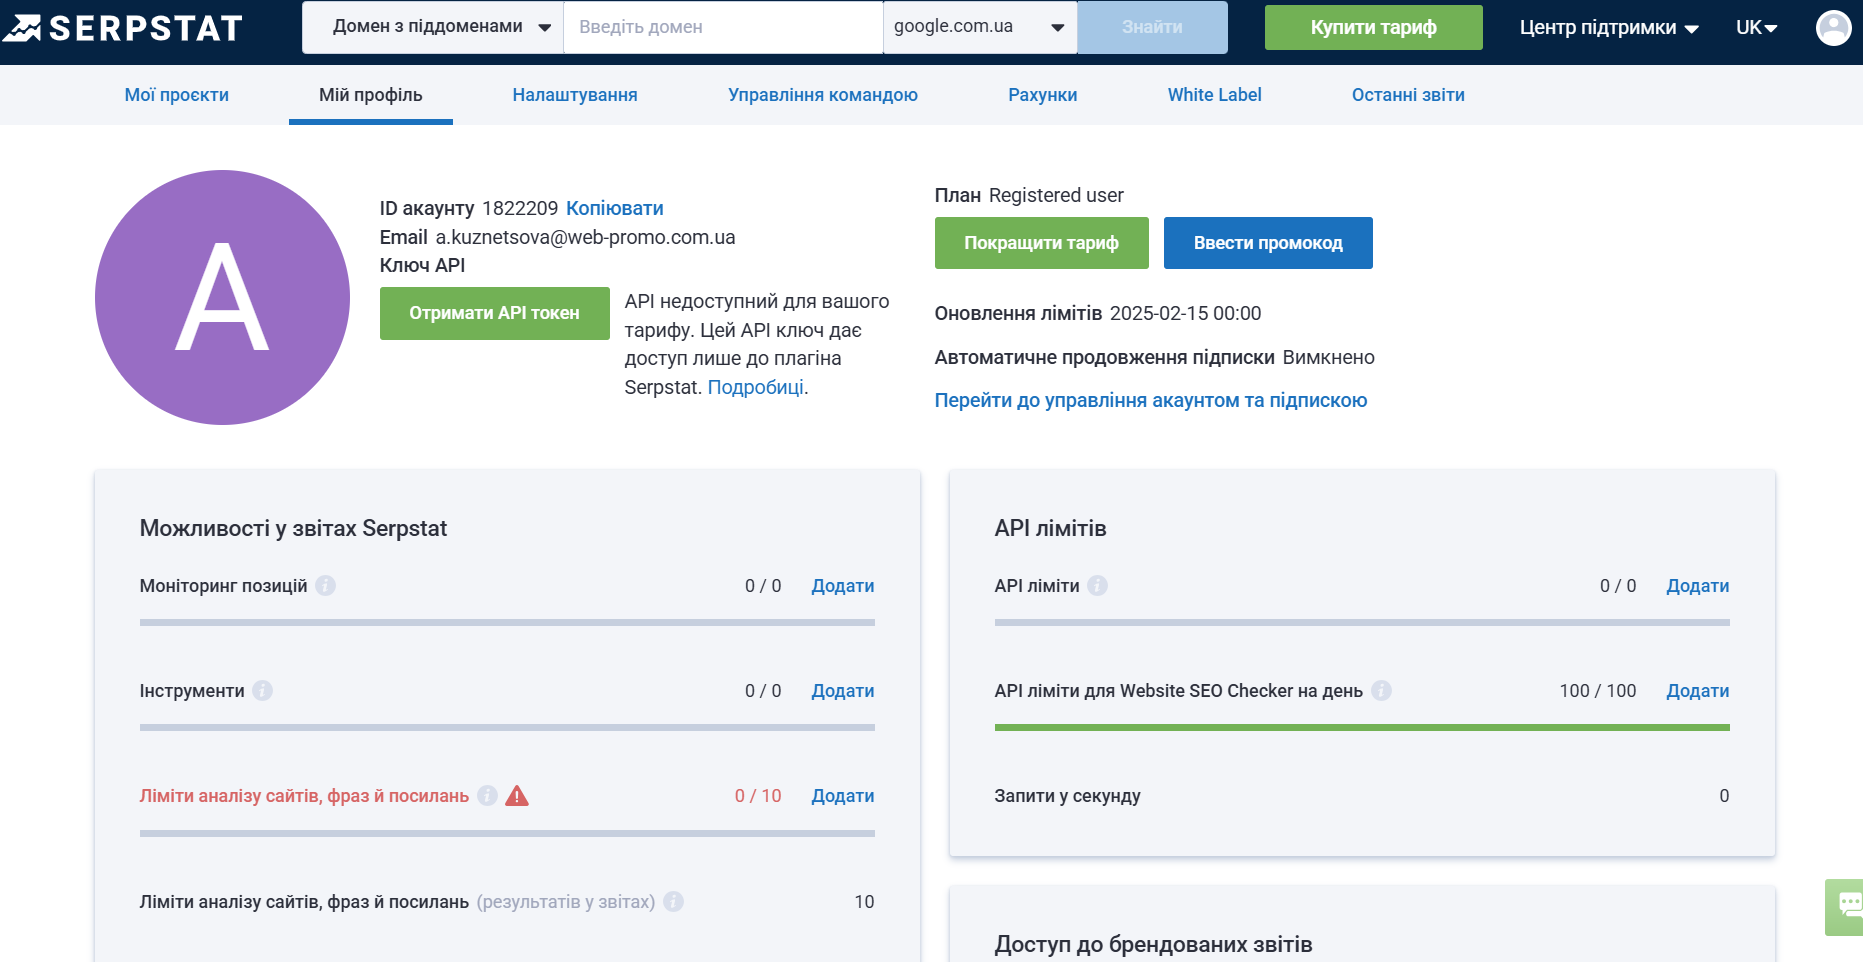Open the live chat widget

1846,907
